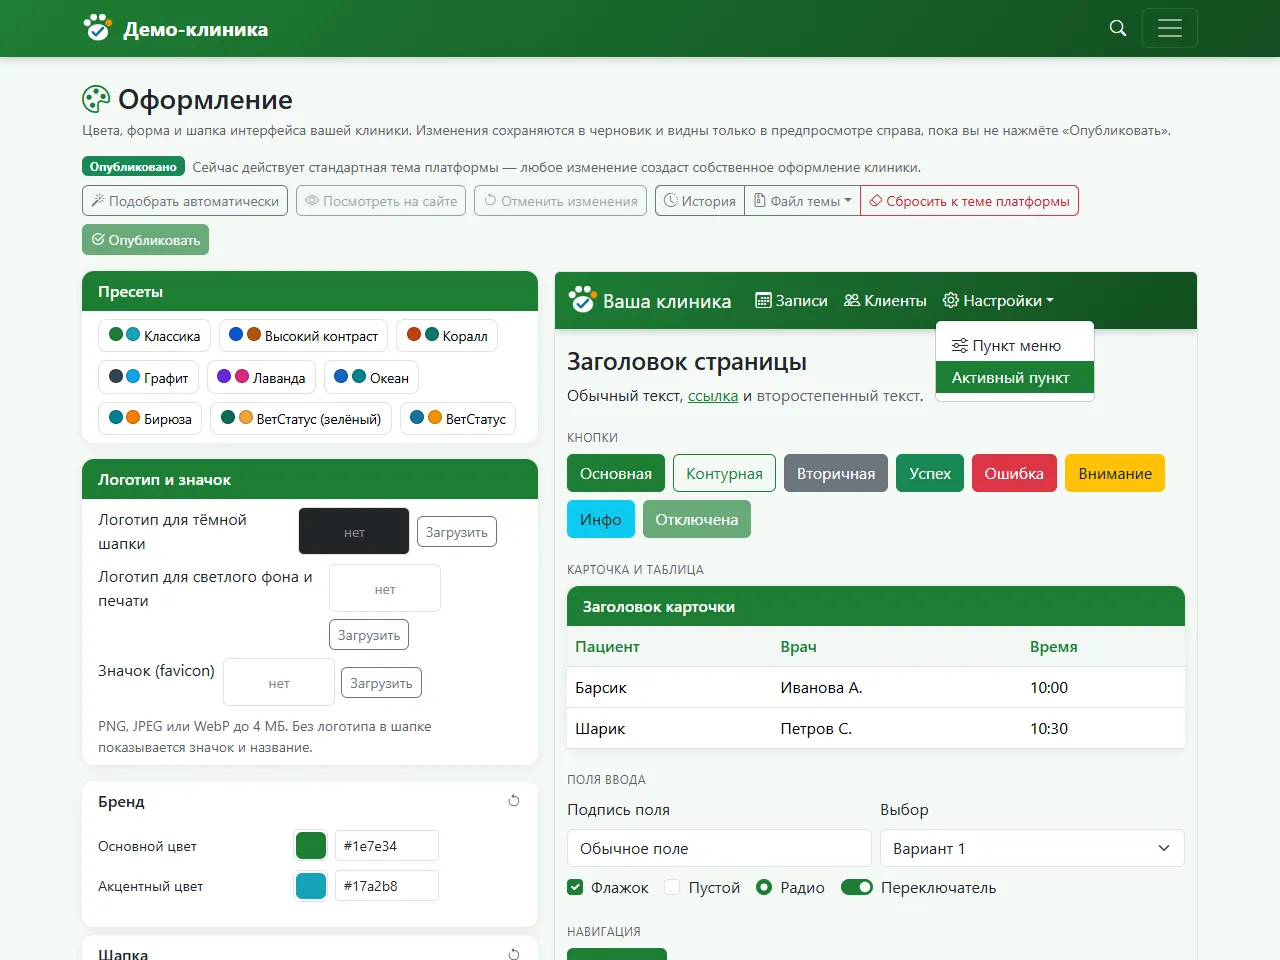Viewport: 1280px width, 960px height.
Task: Apply the Бирюза preset
Action: pyautogui.click(x=150, y=419)
